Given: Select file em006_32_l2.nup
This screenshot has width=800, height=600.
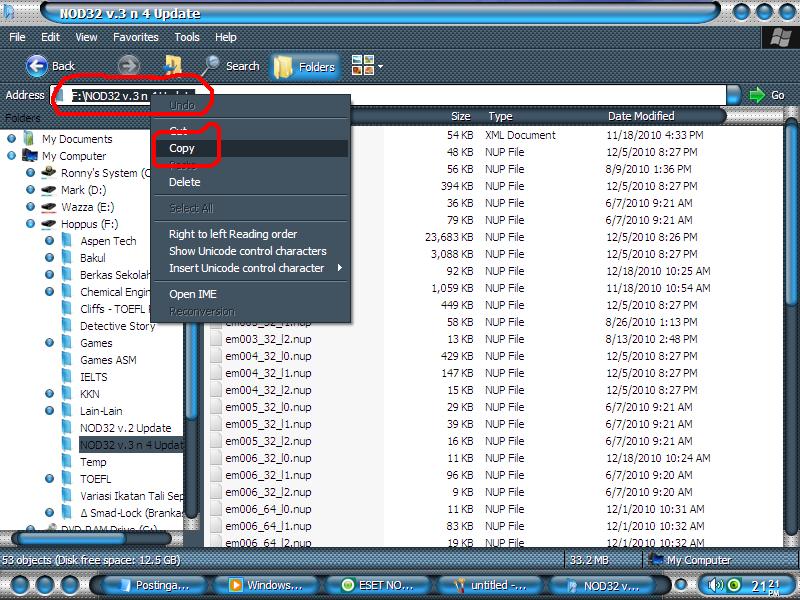Looking at the screenshot, I should click(268, 492).
